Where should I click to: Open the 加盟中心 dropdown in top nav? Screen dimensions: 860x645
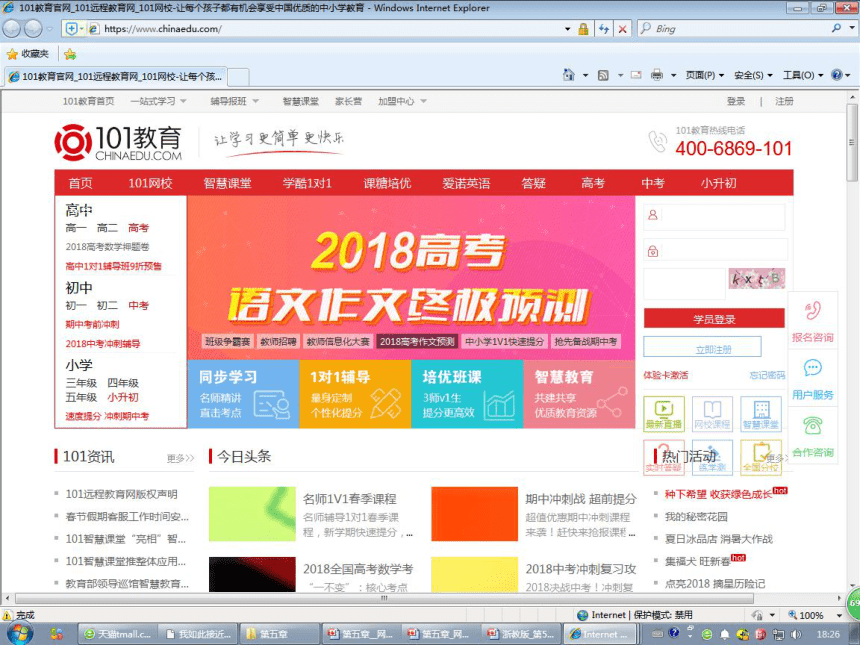click(x=402, y=101)
